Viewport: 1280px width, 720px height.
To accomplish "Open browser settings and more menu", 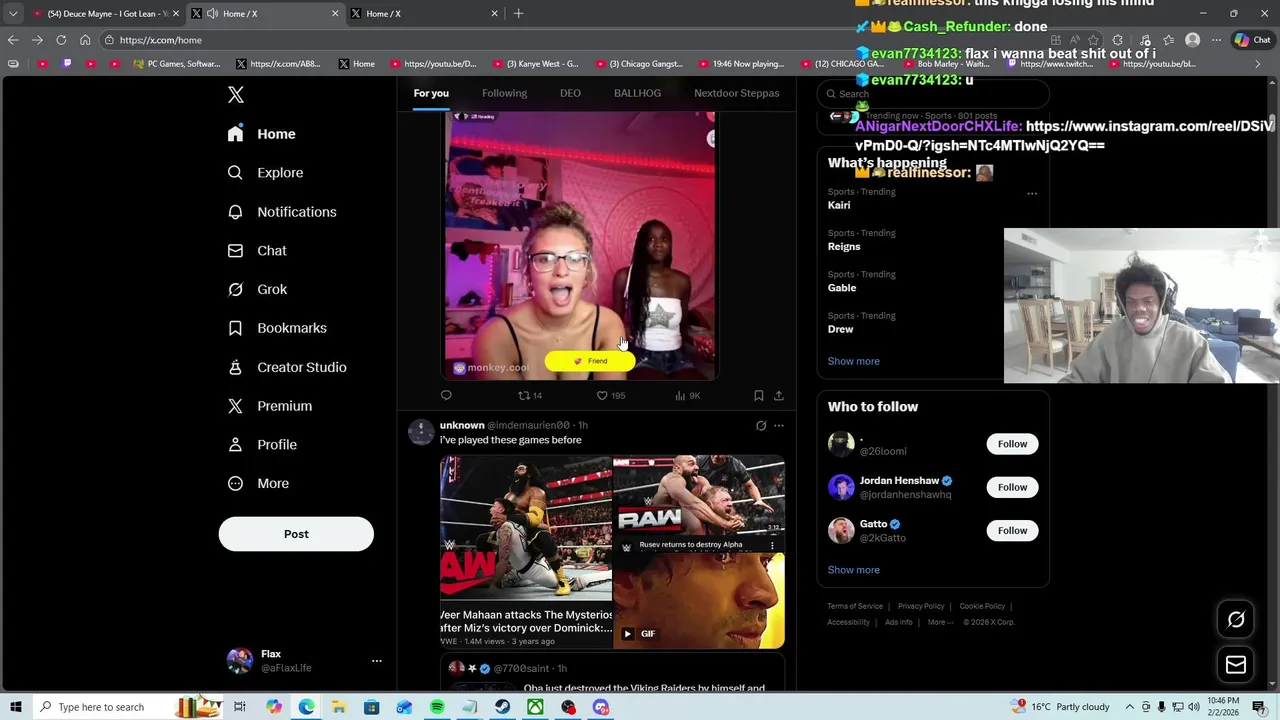I will coord(1216,40).
